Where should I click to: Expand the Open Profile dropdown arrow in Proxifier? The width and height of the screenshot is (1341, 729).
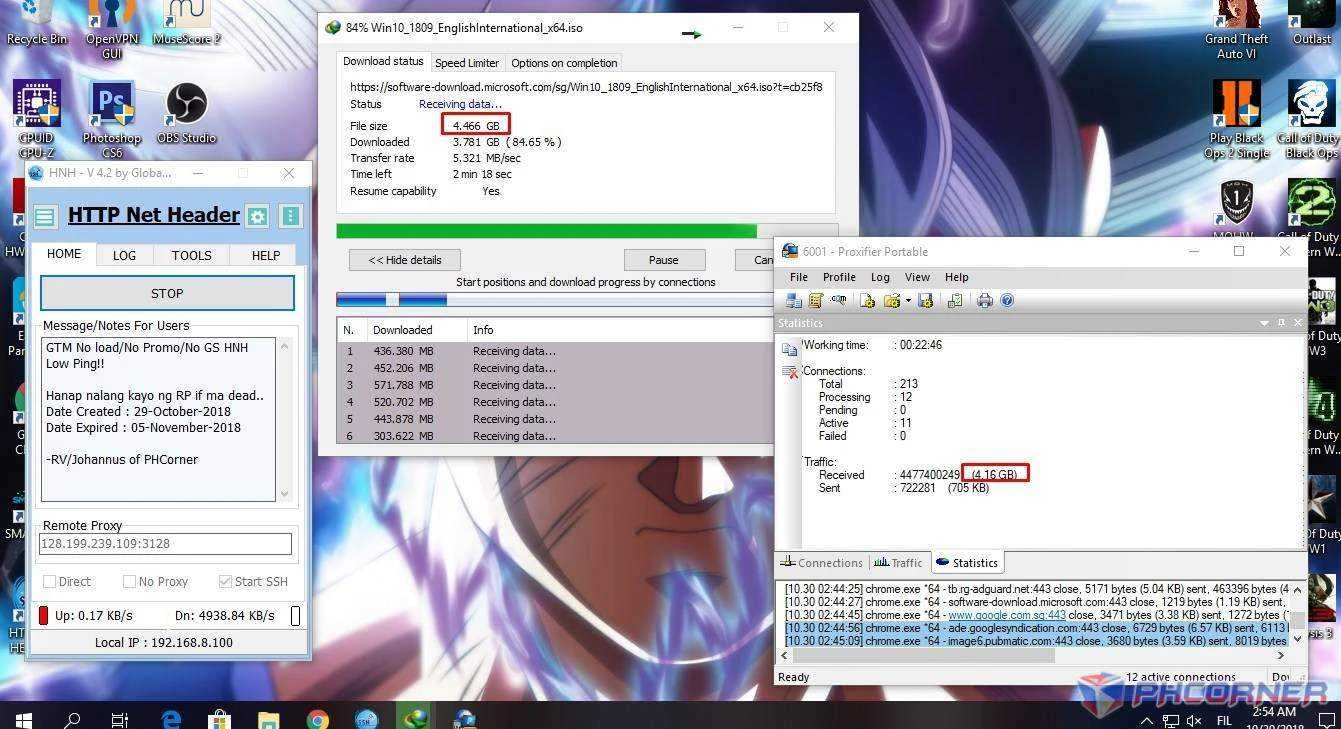(x=908, y=300)
